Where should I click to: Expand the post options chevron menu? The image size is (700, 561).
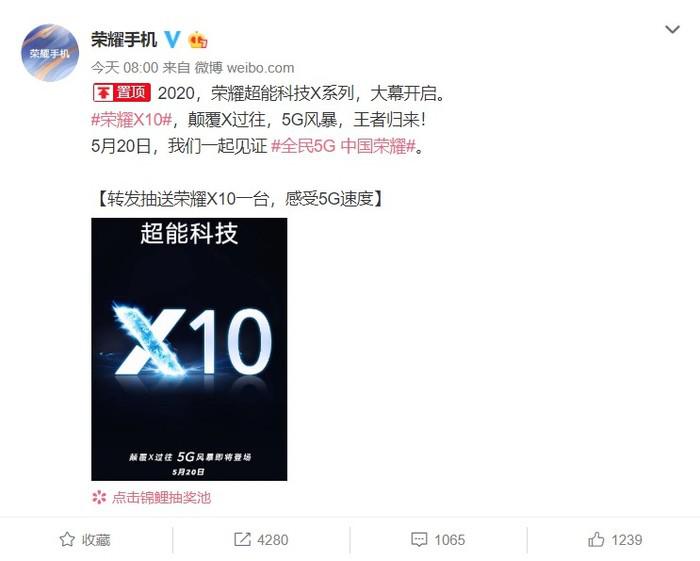[x=672, y=30]
